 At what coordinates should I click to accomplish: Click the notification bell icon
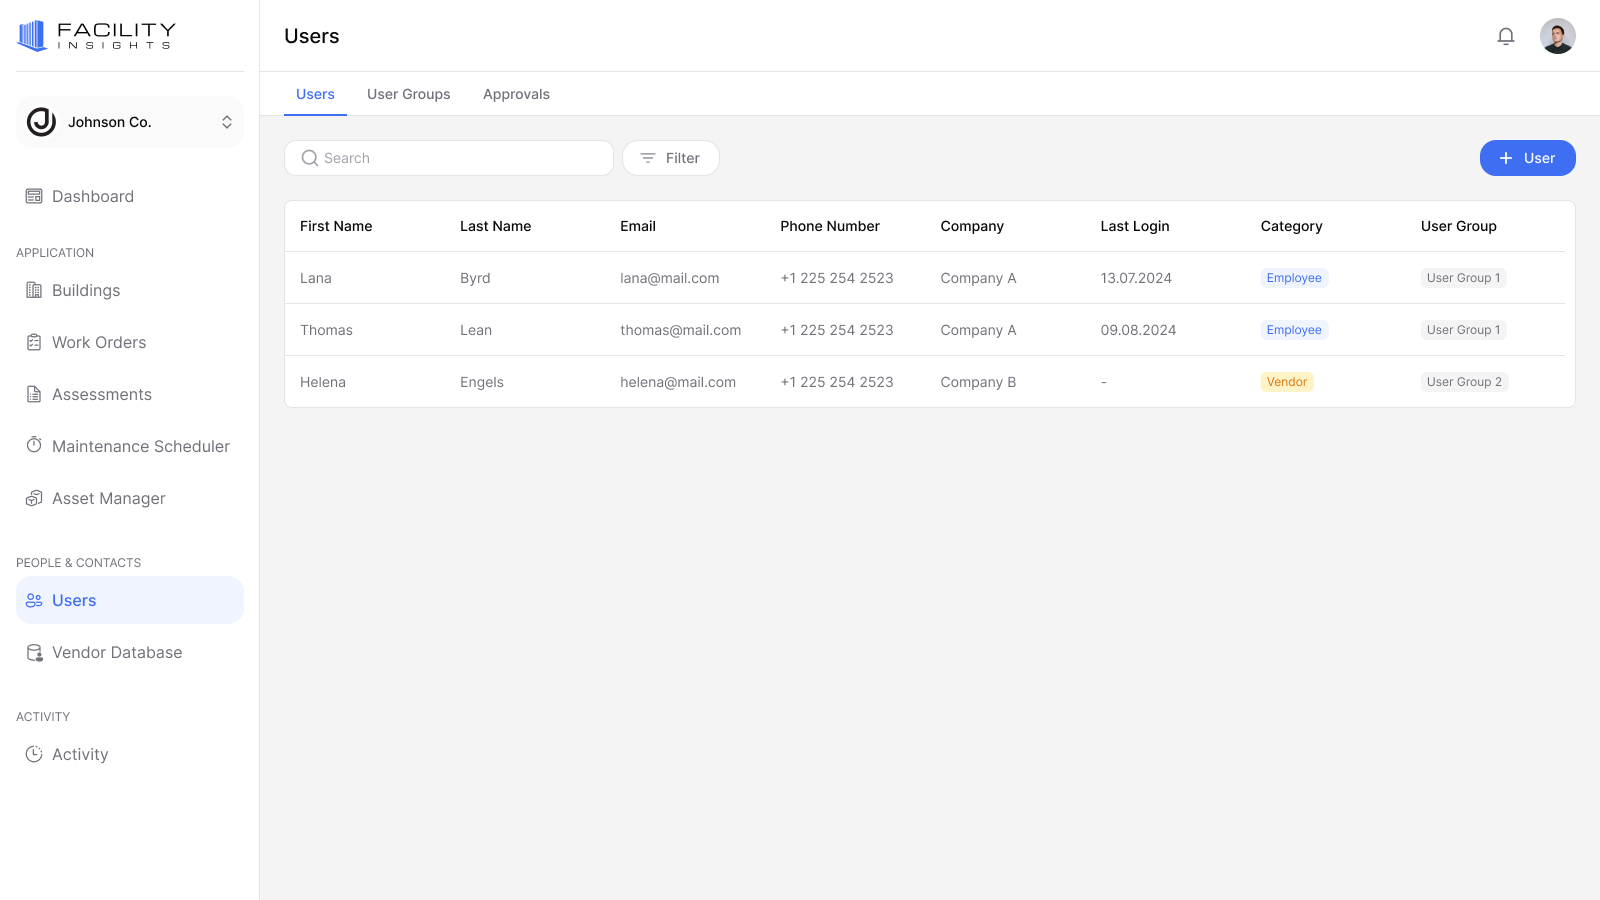(1505, 37)
